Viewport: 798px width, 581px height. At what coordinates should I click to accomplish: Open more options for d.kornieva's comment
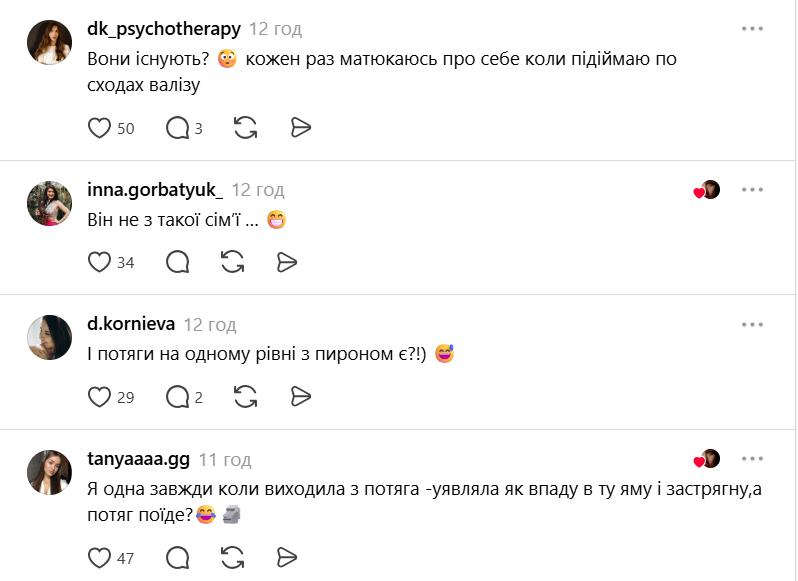point(752,324)
